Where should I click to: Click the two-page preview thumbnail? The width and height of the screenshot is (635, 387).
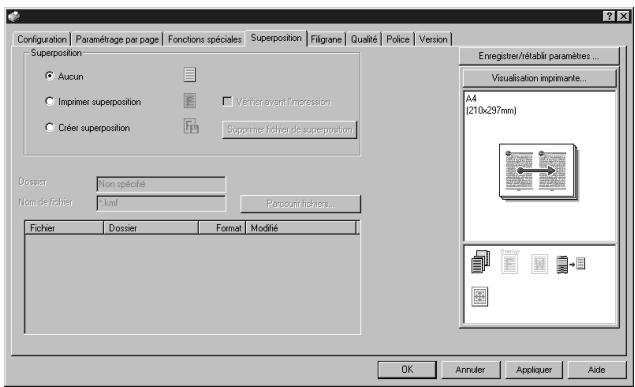click(x=539, y=172)
